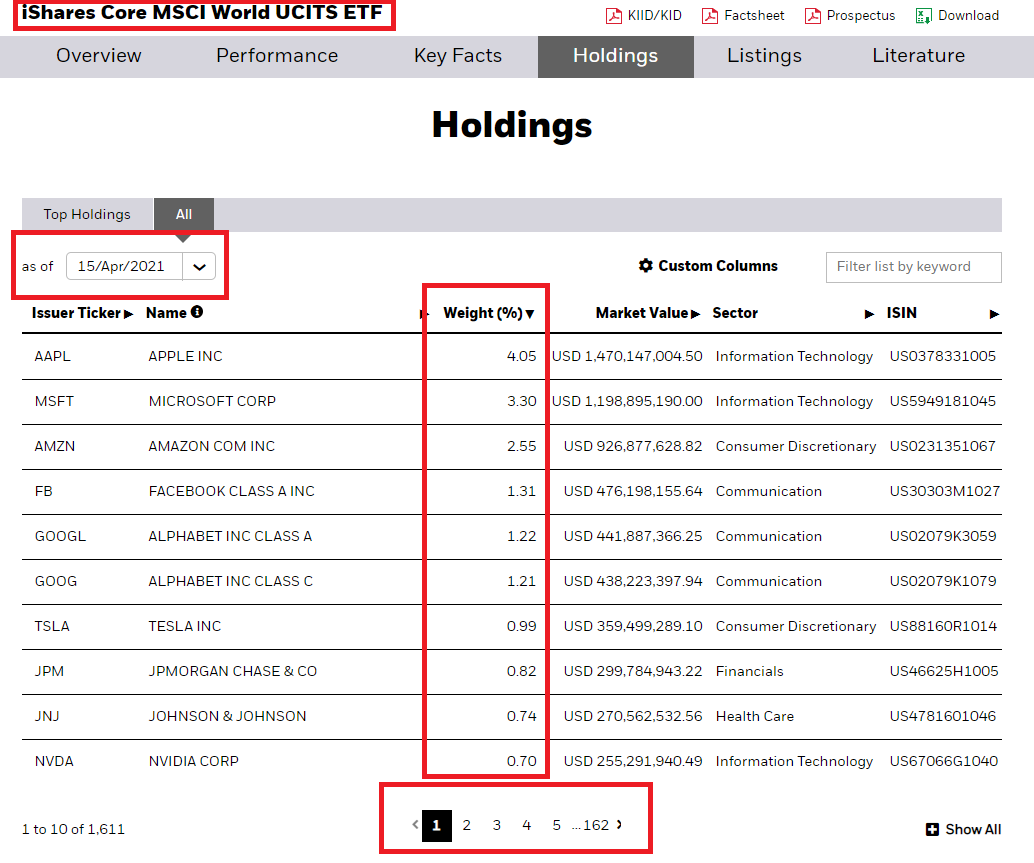The height and width of the screenshot is (863, 1034).
Task: Select FACEBOOK CLASS A INC row name
Action: pyautogui.click(x=231, y=491)
